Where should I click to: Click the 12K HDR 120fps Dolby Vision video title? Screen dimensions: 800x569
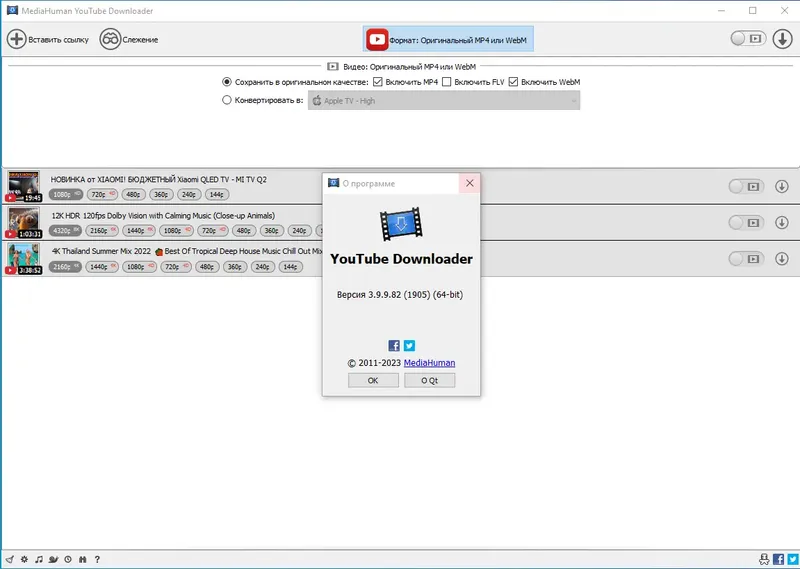[163, 215]
